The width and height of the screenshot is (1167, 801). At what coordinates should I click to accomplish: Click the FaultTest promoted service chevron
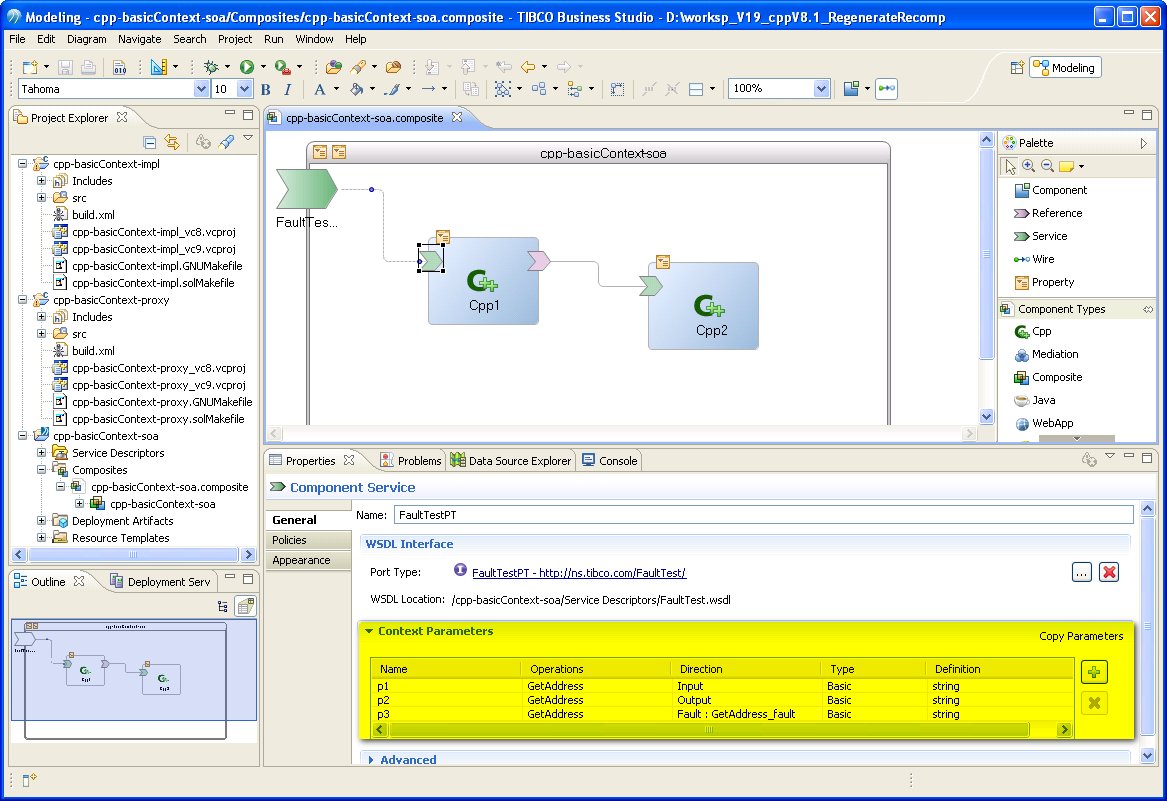pyautogui.click(x=306, y=187)
